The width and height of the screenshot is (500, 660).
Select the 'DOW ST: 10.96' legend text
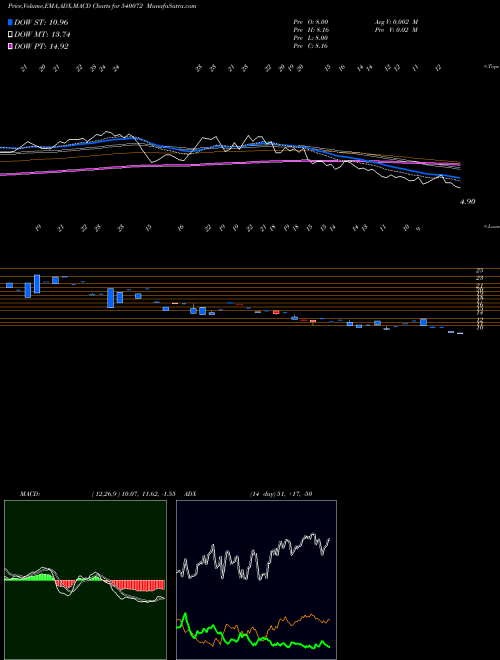[41, 22]
